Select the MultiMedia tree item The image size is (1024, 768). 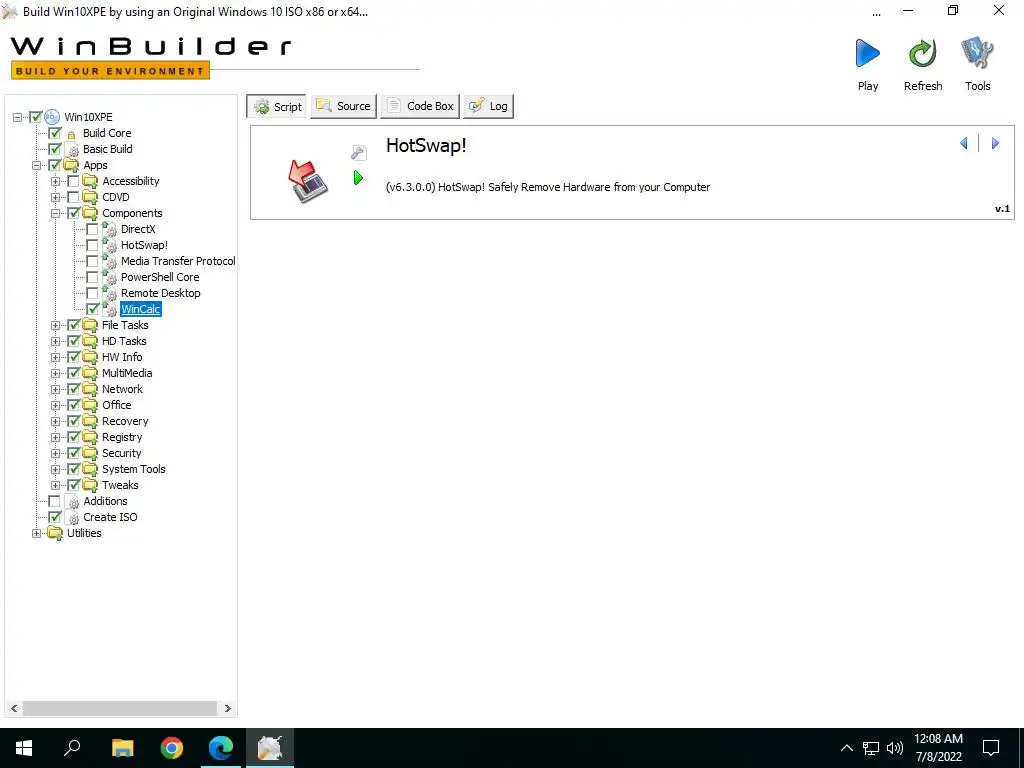[127, 374]
